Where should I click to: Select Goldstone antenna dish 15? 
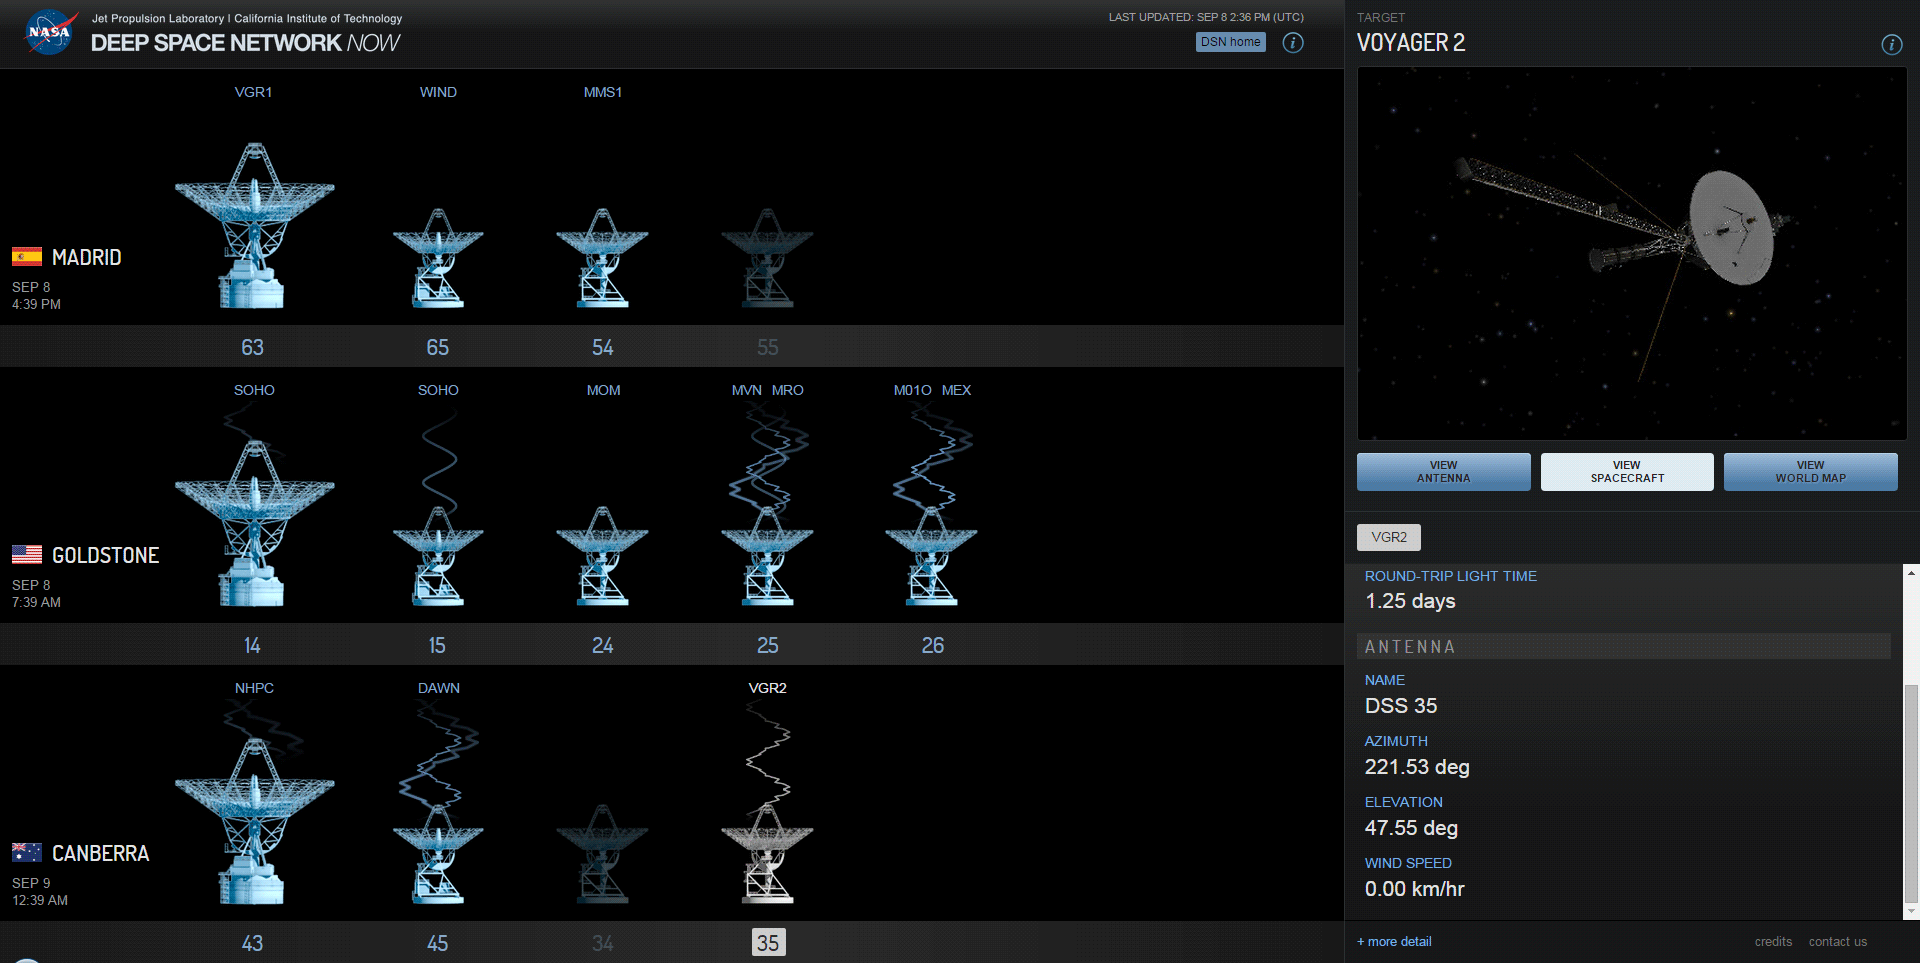[438, 555]
